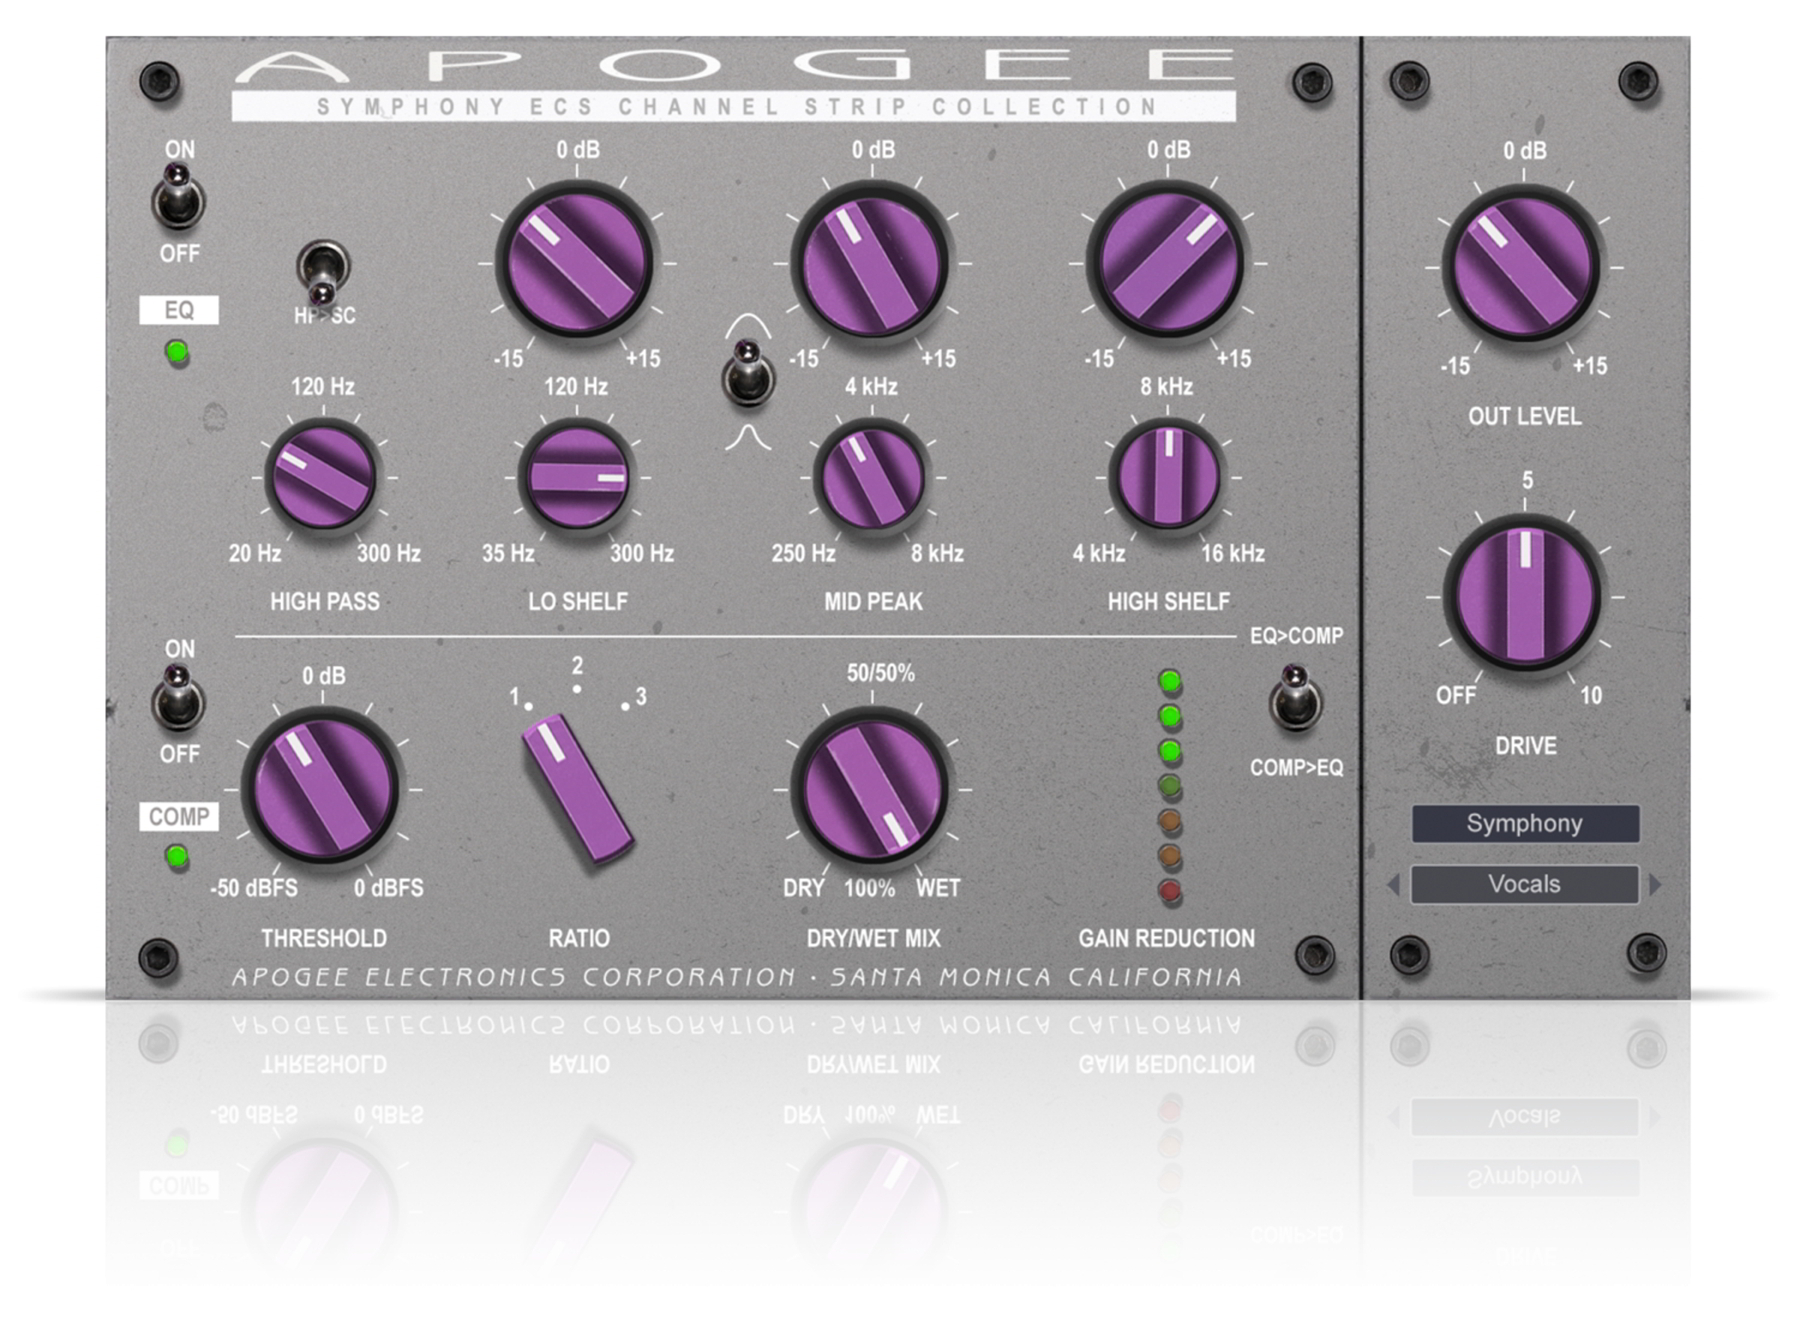Toggle the EQ ON/OFF switch

click(x=178, y=198)
